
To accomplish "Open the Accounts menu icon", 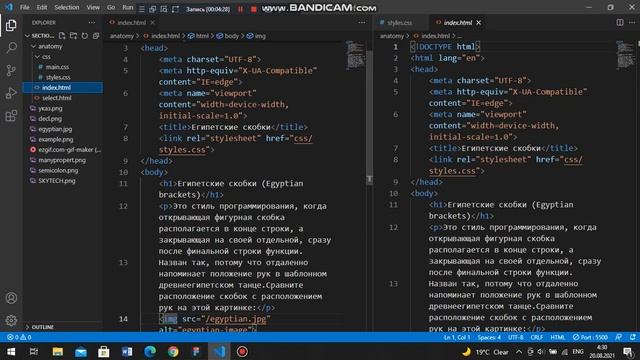I will tap(11, 298).
